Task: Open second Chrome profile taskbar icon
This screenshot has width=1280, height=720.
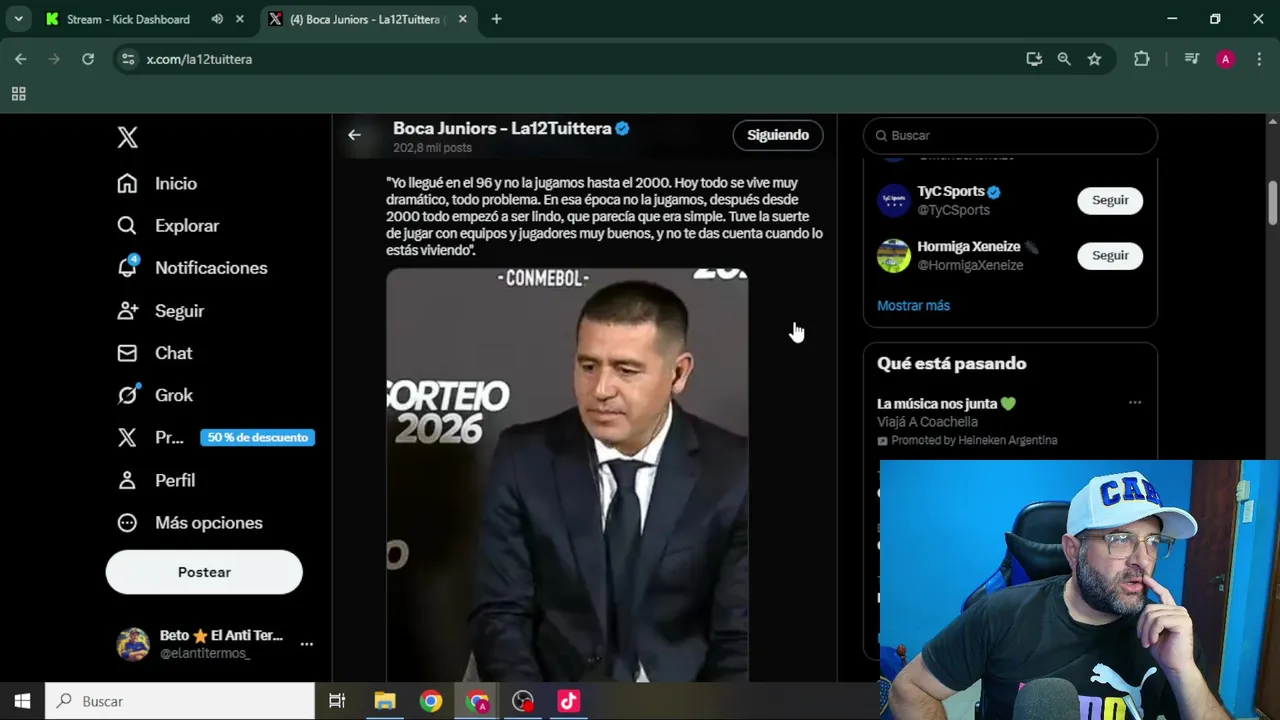Action: (477, 701)
